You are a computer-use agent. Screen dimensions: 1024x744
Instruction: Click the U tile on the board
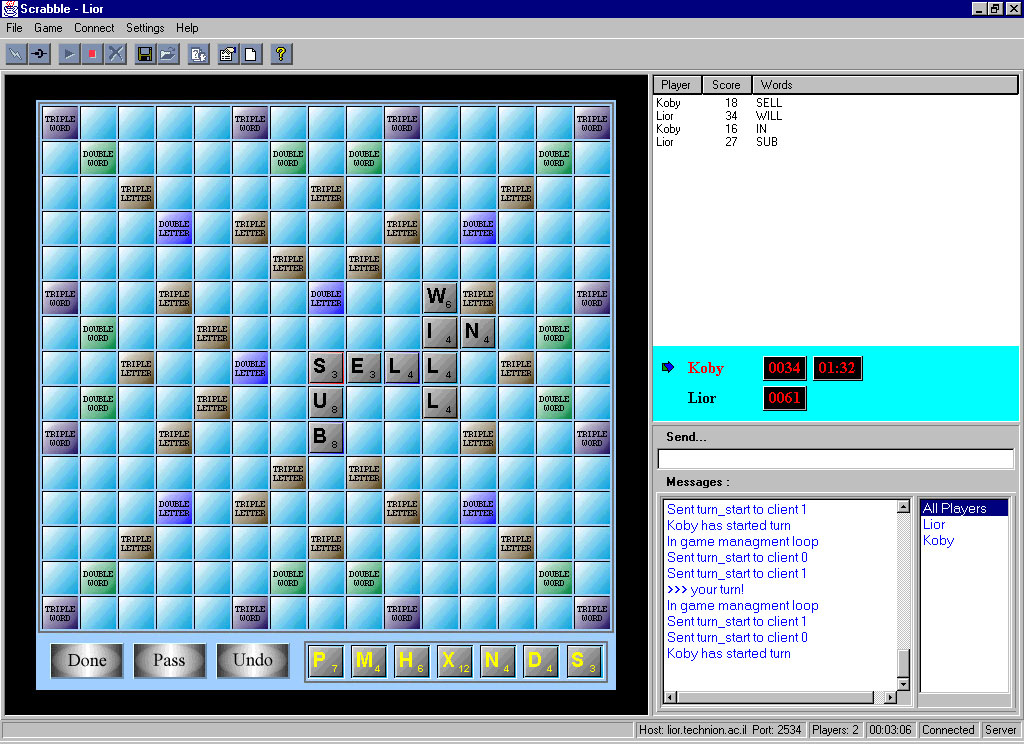click(x=326, y=402)
